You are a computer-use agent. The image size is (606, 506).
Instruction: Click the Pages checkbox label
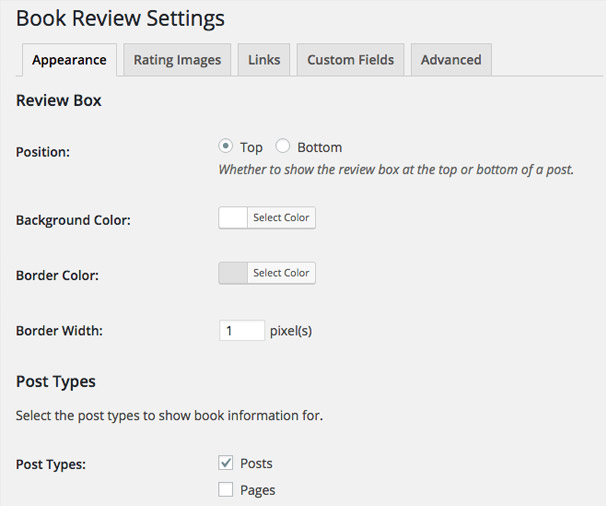258,490
